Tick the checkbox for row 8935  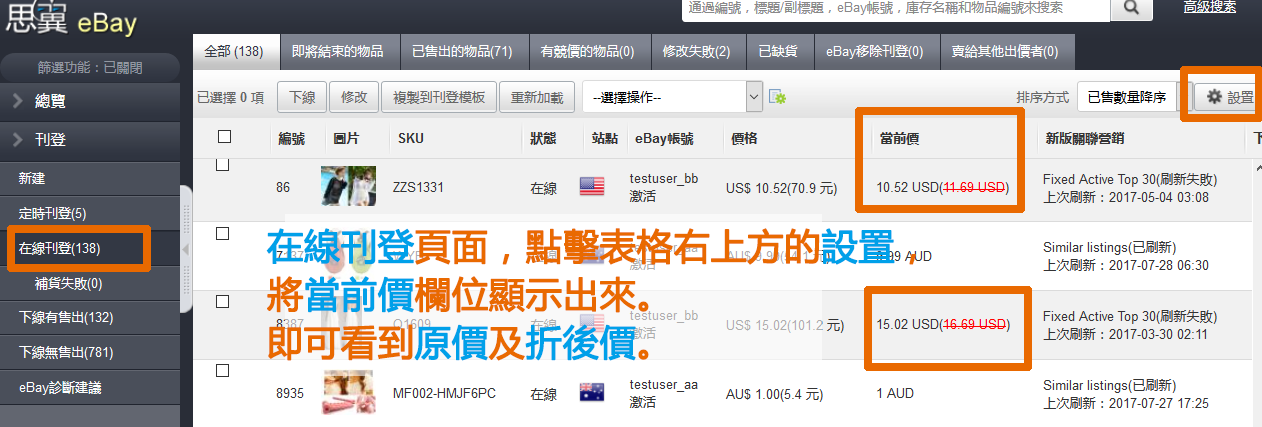point(223,371)
